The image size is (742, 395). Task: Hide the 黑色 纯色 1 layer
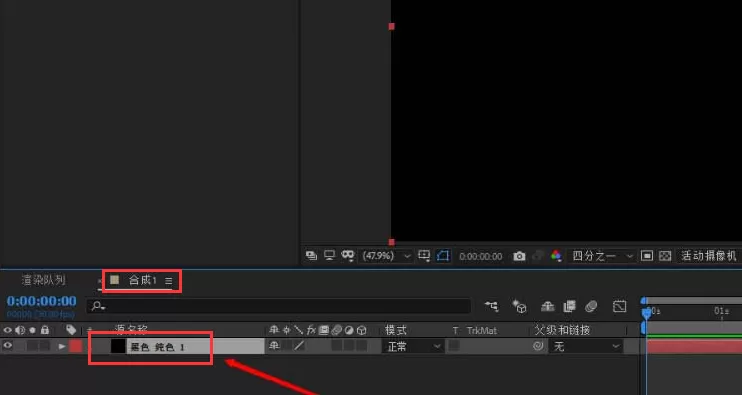(x=8, y=346)
